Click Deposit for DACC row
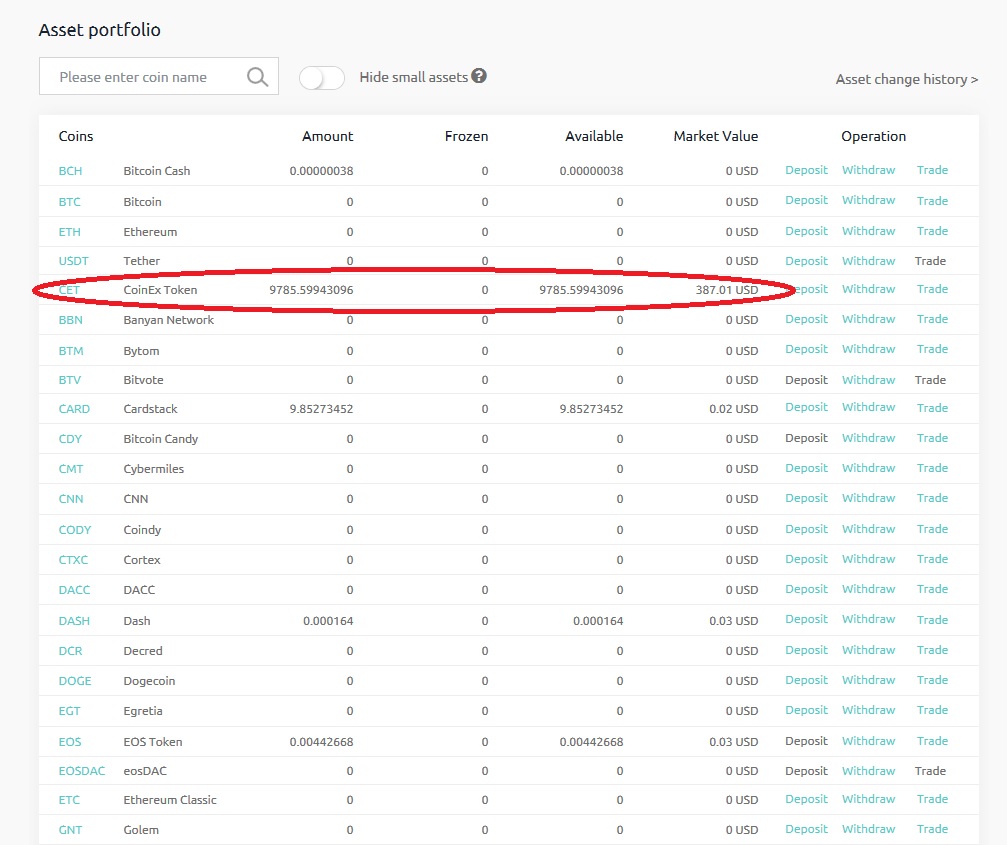This screenshot has height=845, width=1007. point(806,589)
